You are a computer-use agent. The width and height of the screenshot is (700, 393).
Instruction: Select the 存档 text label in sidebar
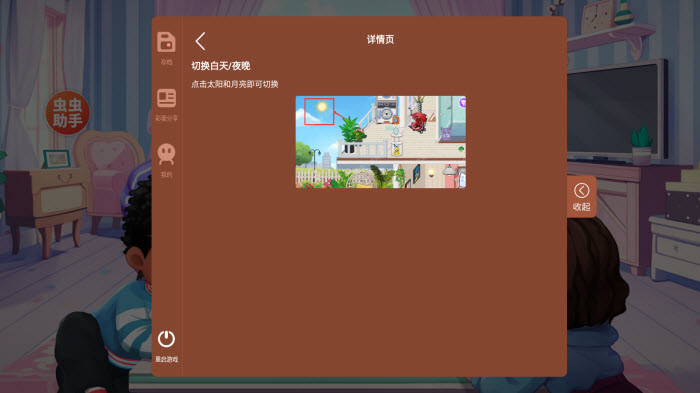pos(166,62)
